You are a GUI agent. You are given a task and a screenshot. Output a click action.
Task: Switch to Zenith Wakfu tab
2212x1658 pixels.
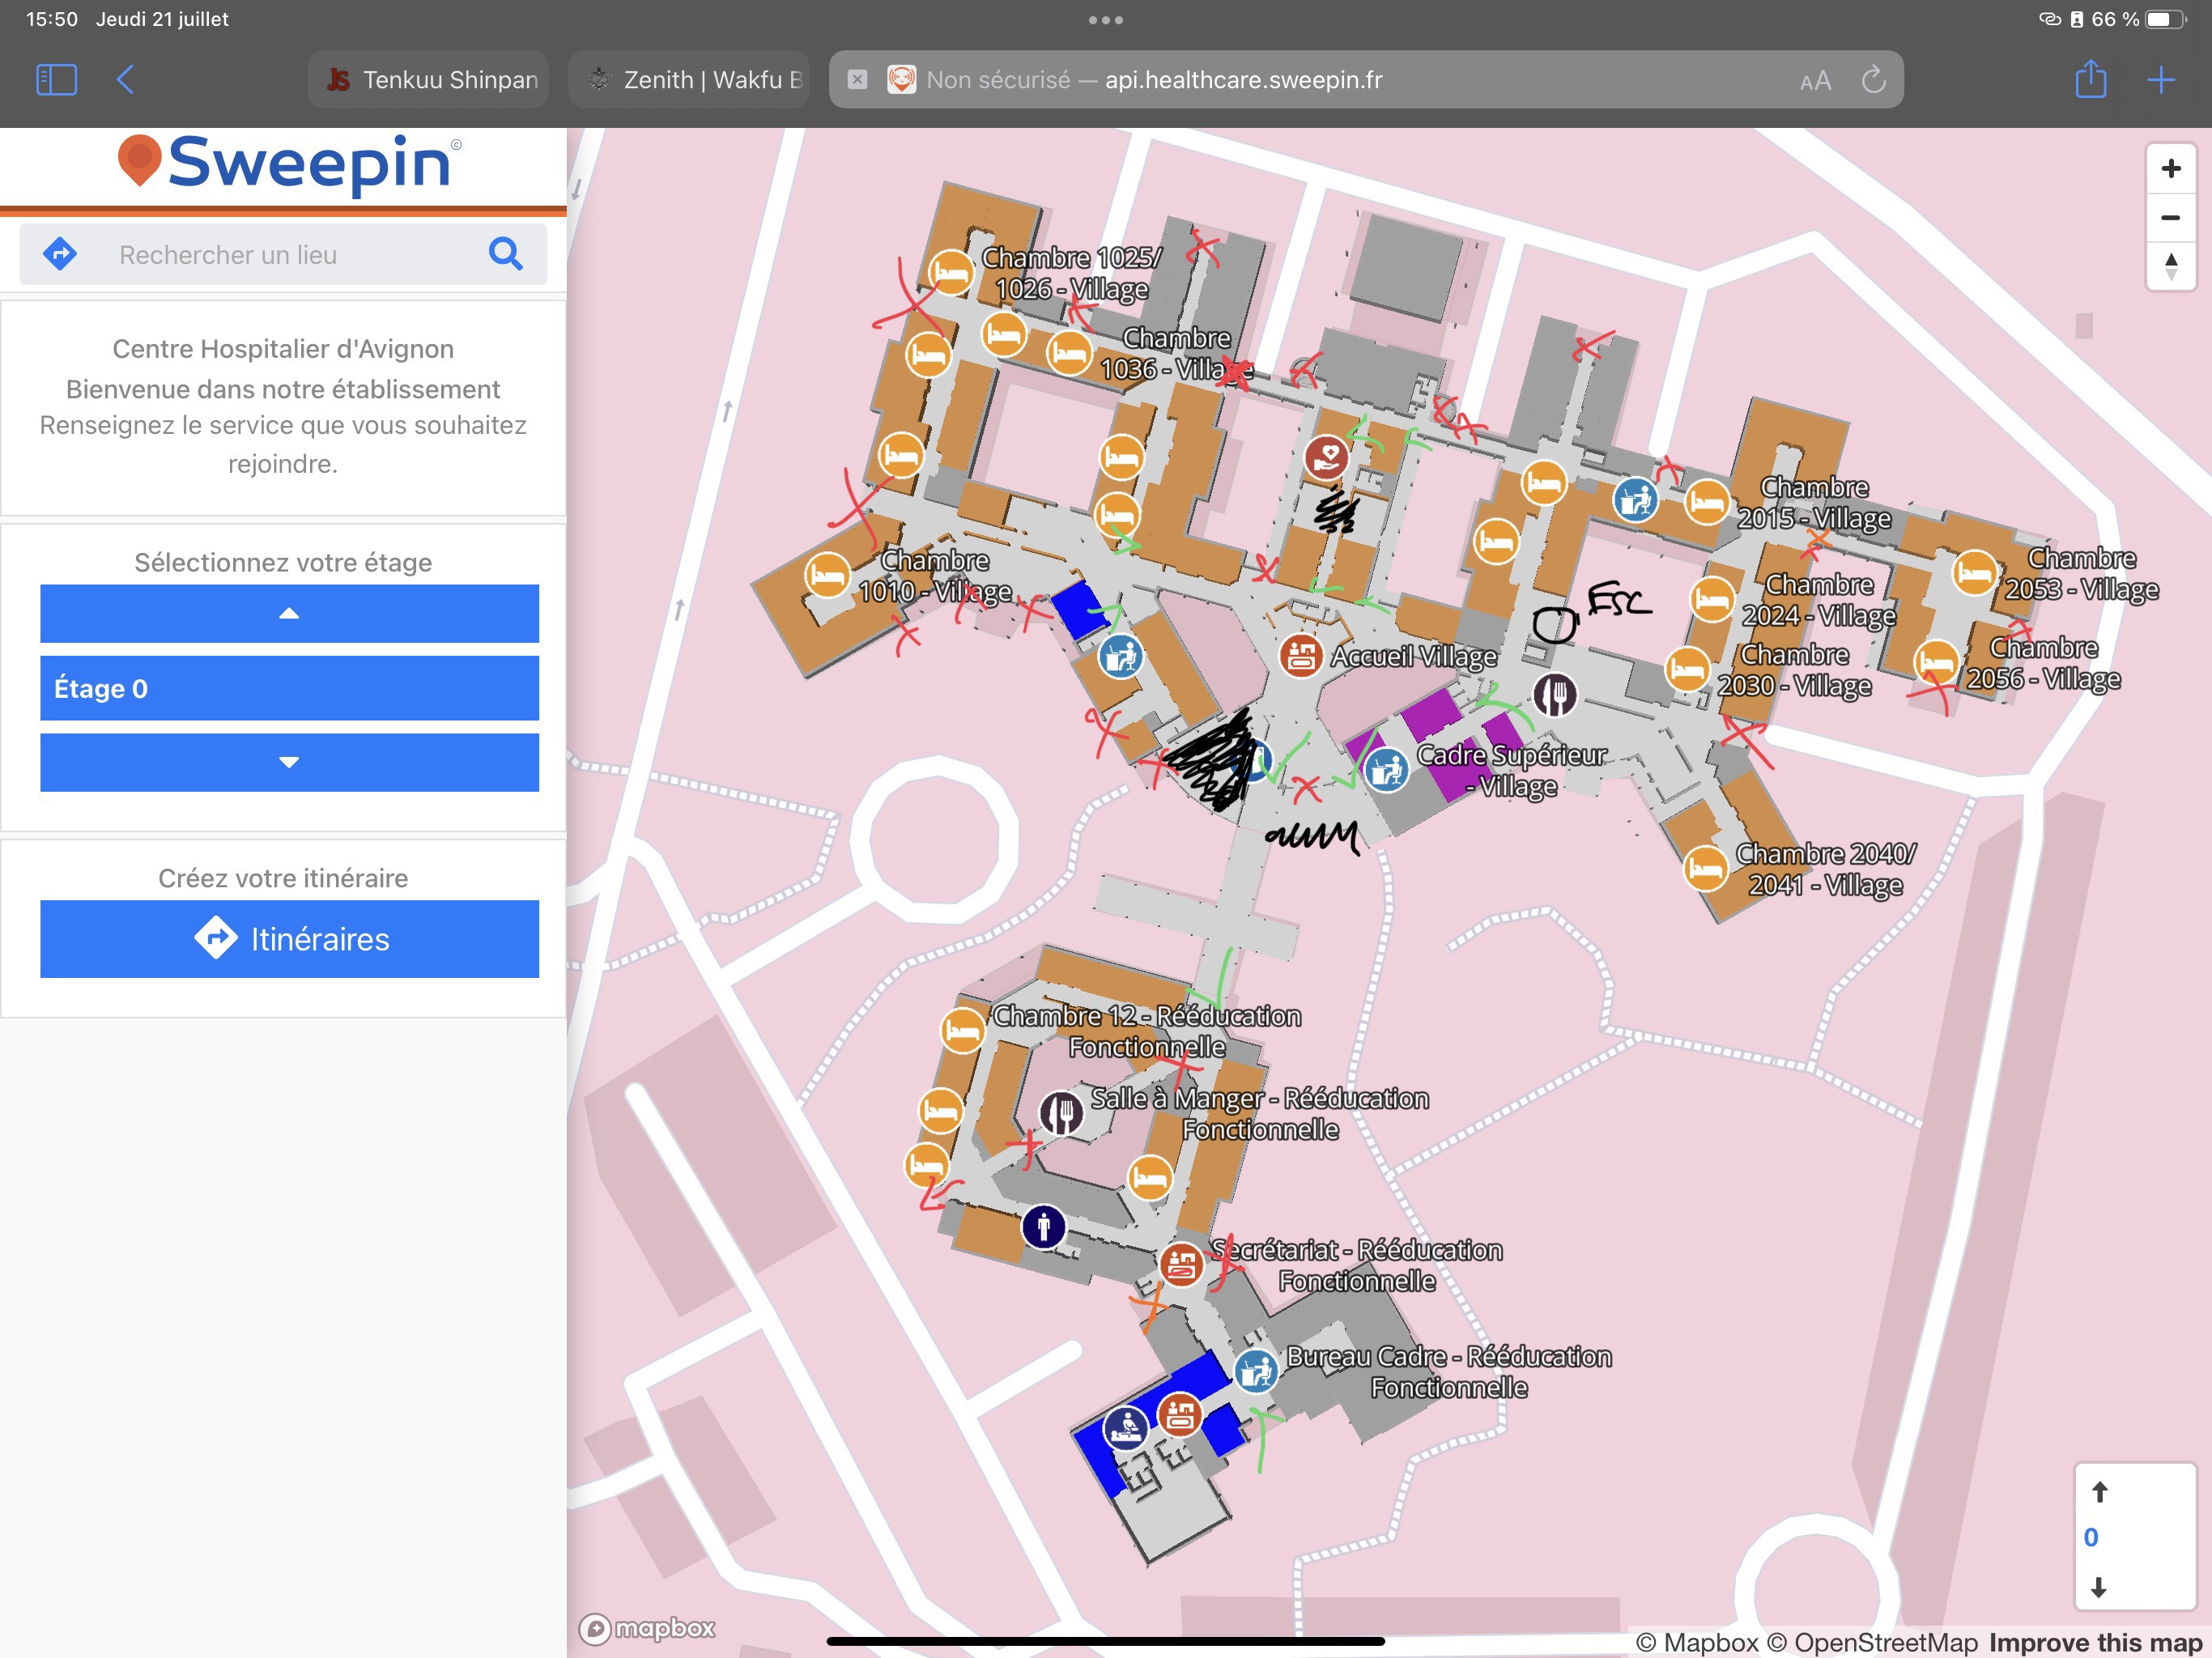pos(690,80)
